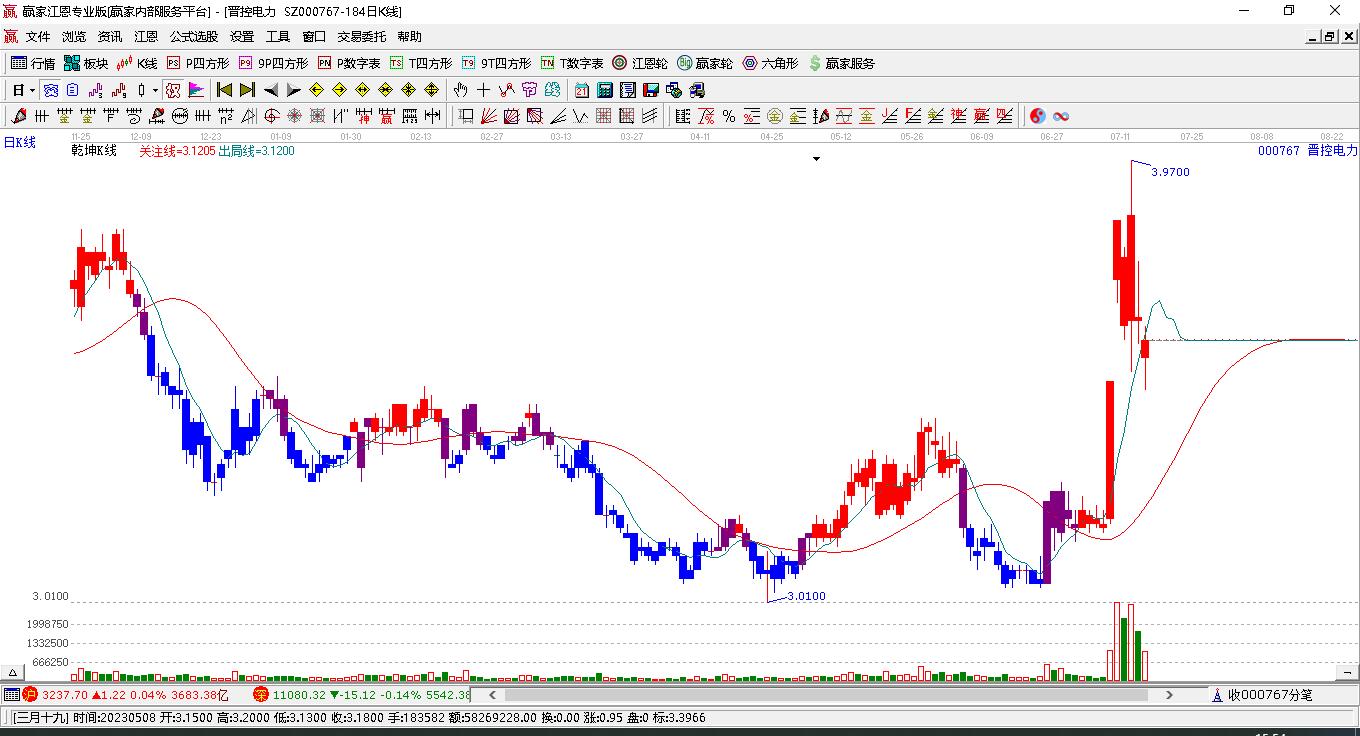The width and height of the screenshot is (1360, 736).
Task: Click Shenzhen index 11080.32 status entry
Action: (362, 695)
